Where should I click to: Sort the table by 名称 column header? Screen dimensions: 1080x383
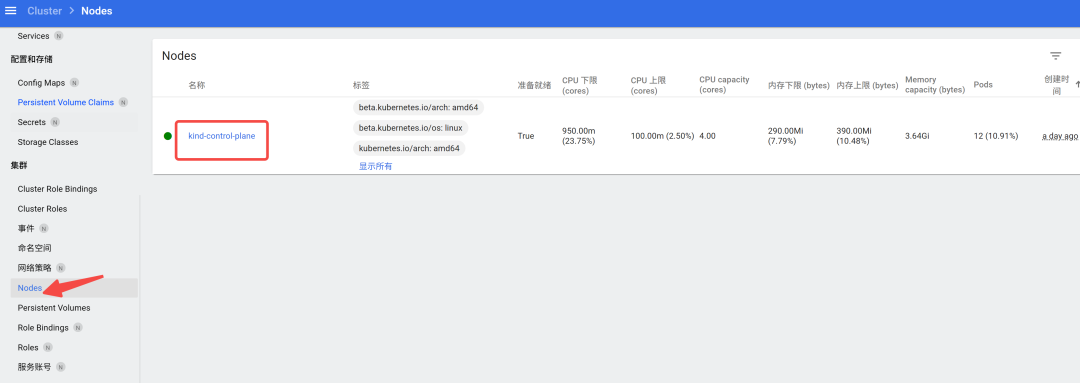point(197,85)
